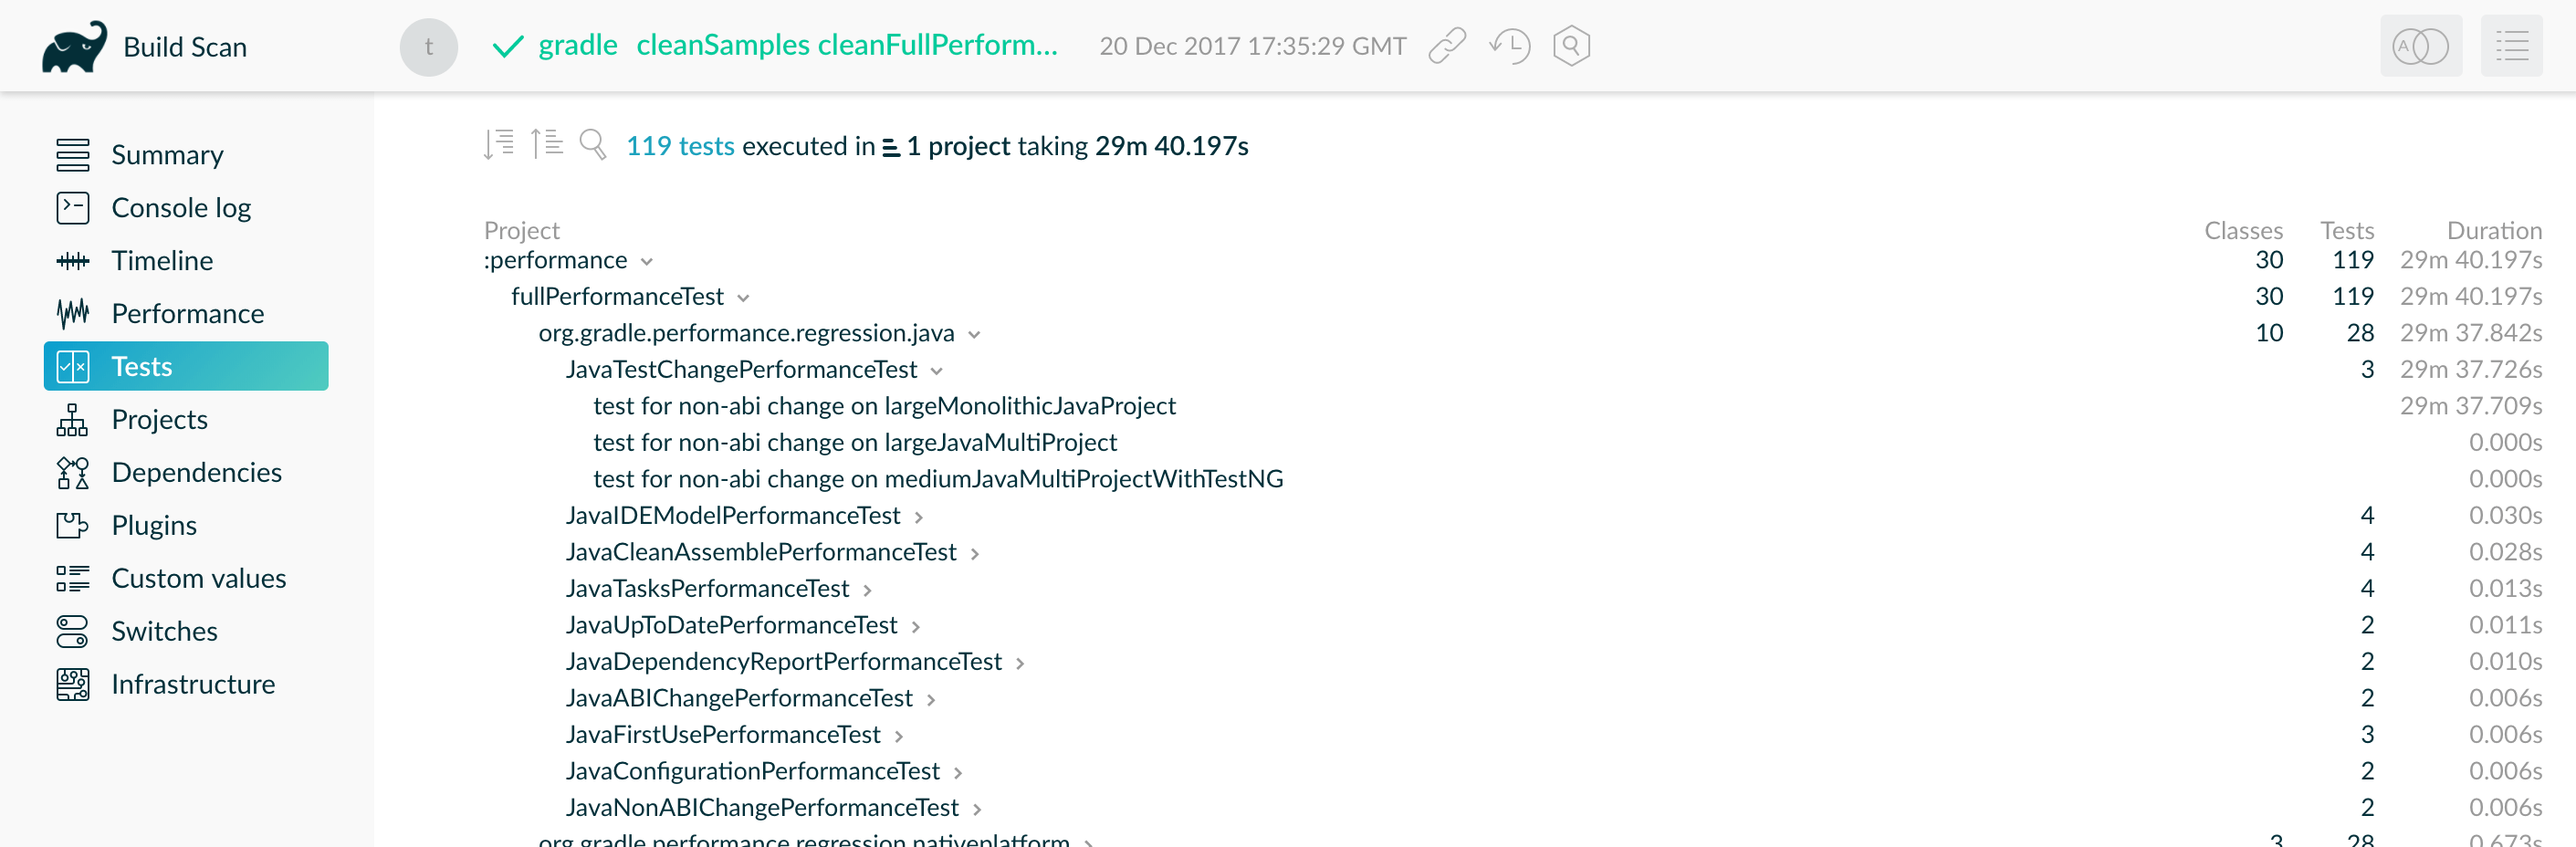
Task: Collapse JavaTestChangePerformanceTest class
Action: pyautogui.click(x=936, y=371)
